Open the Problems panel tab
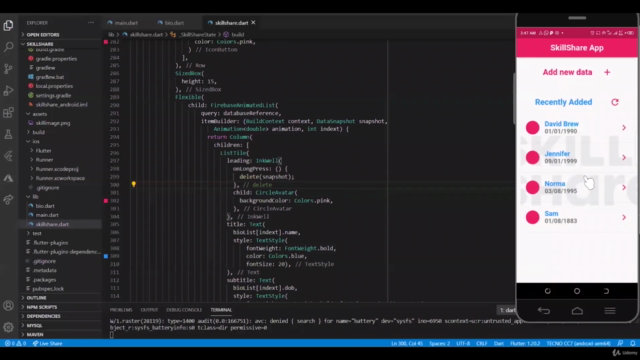 click(x=121, y=310)
